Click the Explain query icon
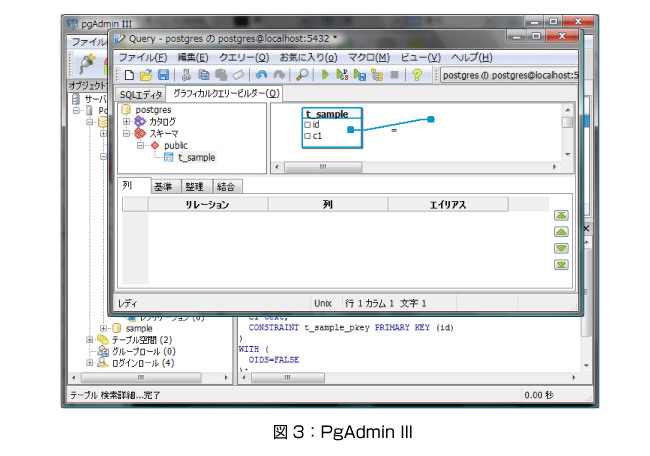 point(377,75)
